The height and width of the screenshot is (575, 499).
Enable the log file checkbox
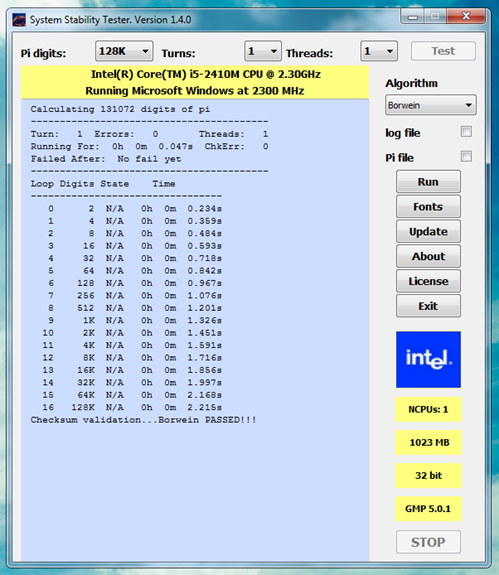point(466,132)
